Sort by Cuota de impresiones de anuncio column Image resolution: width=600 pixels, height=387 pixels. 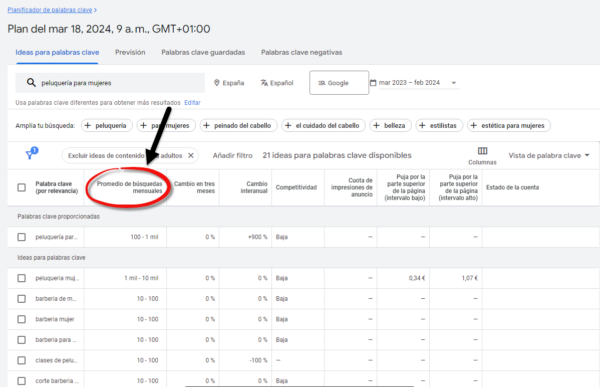coord(352,188)
